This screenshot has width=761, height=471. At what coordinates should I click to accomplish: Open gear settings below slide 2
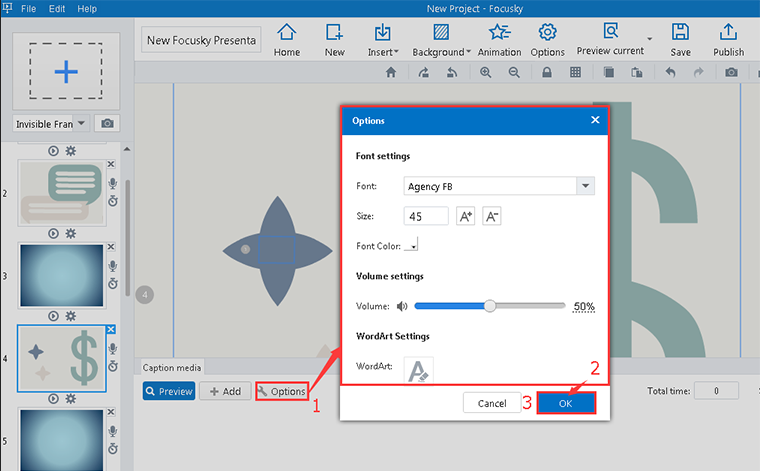[71, 234]
